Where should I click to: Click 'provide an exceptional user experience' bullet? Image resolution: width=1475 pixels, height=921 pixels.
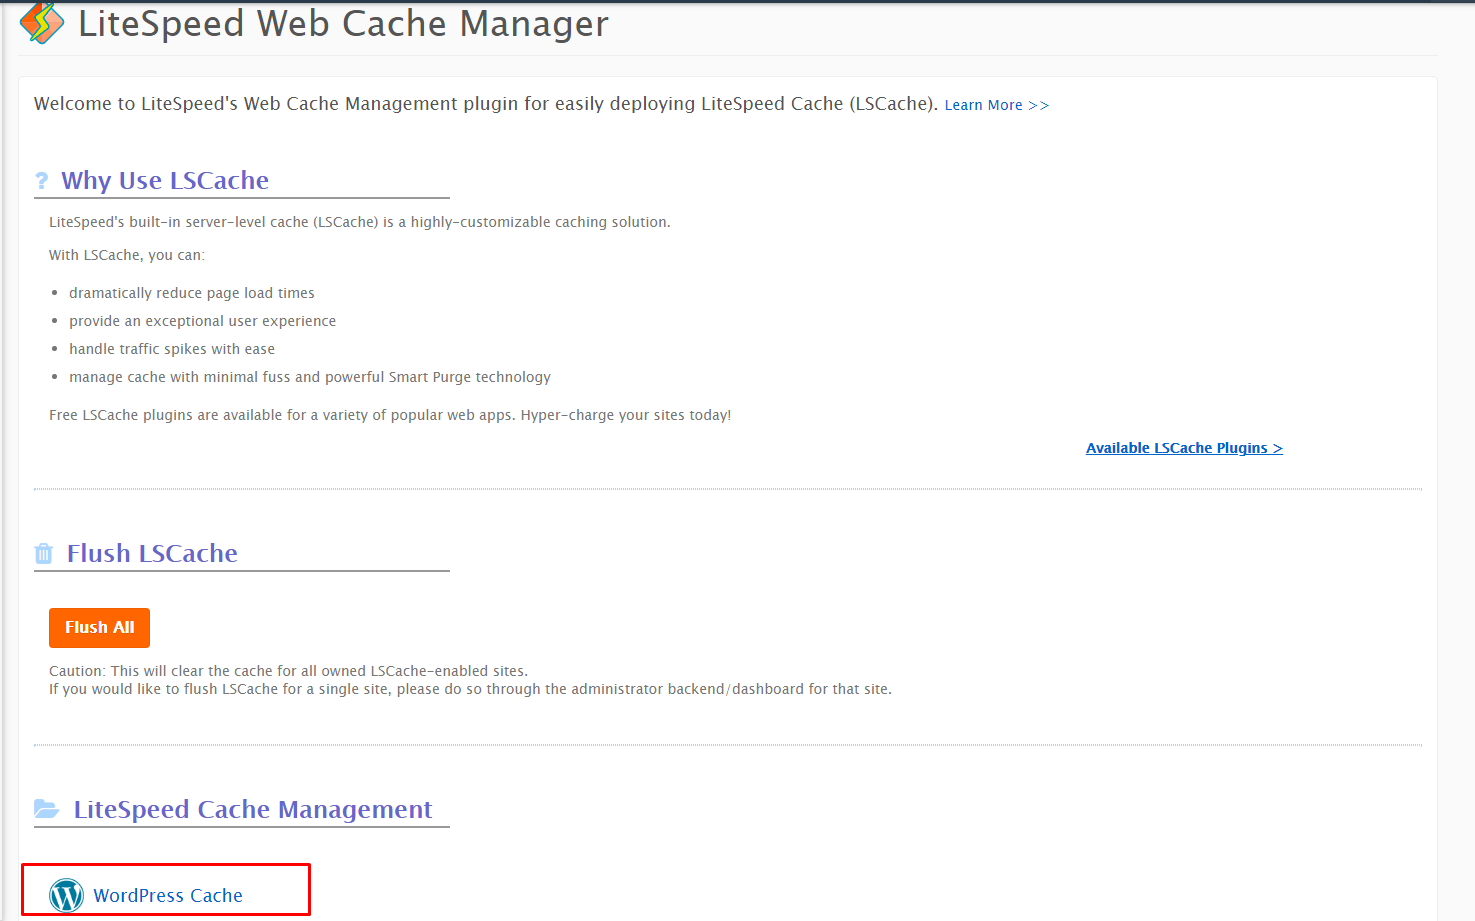coord(202,321)
